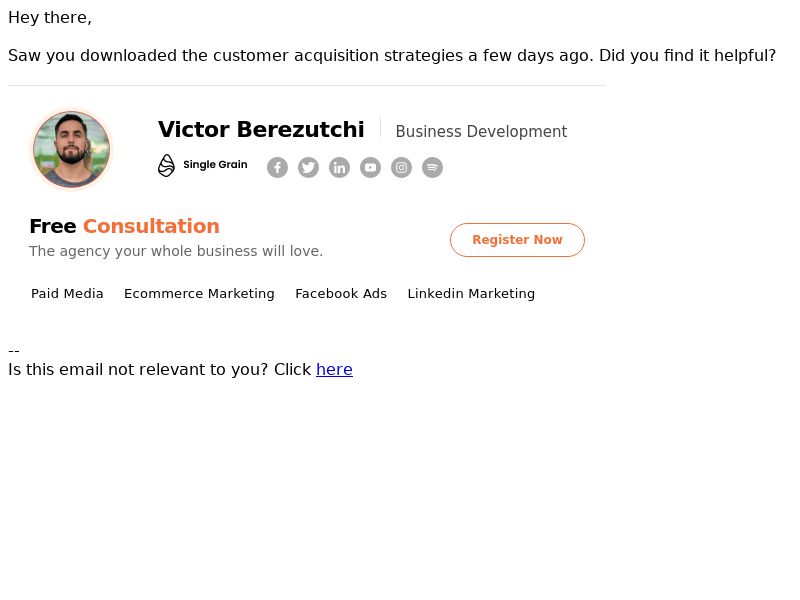Click the Single Grain company name text
Viewport: 800px width, 600px height.
click(x=215, y=164)
